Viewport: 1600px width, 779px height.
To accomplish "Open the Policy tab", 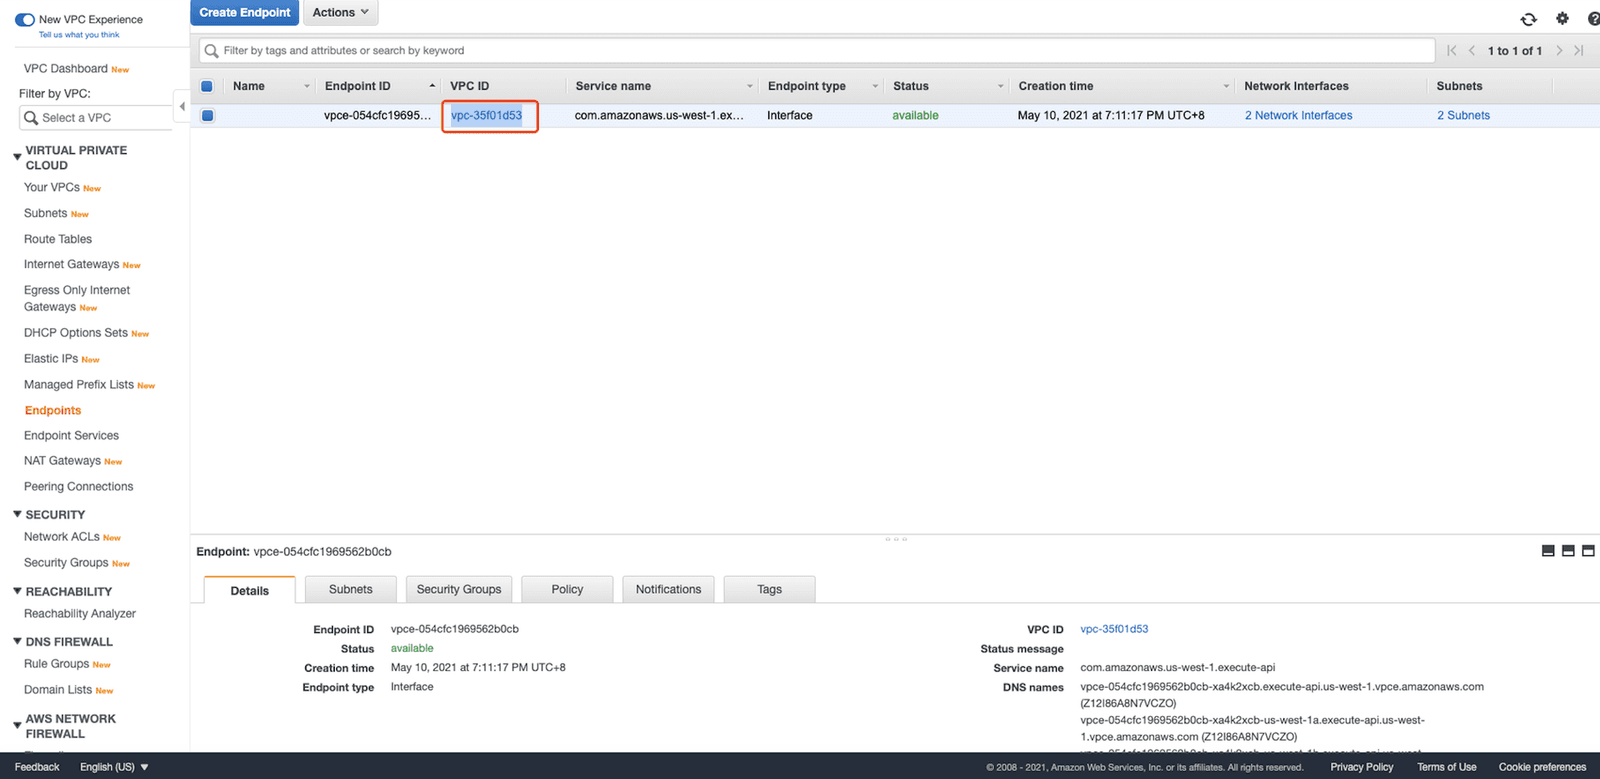I will pos(567,589).
